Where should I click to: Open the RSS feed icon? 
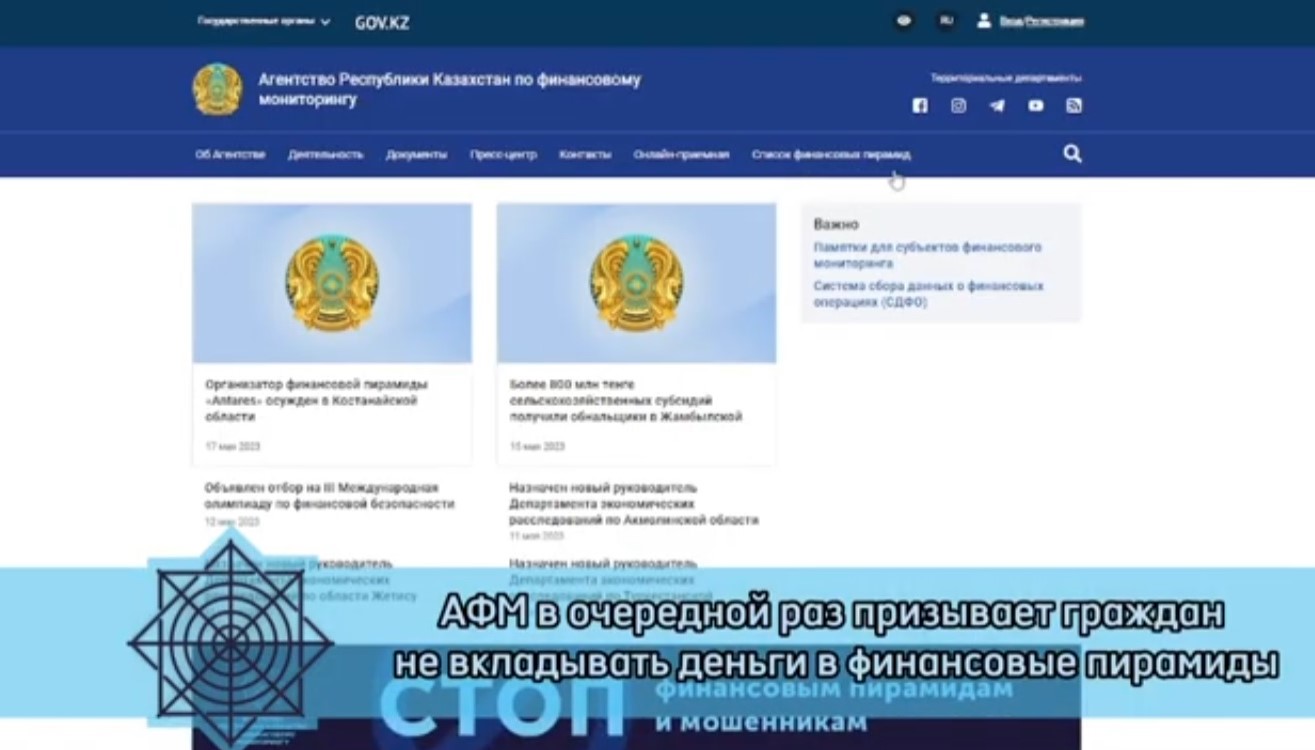(x=1074, y=105)
